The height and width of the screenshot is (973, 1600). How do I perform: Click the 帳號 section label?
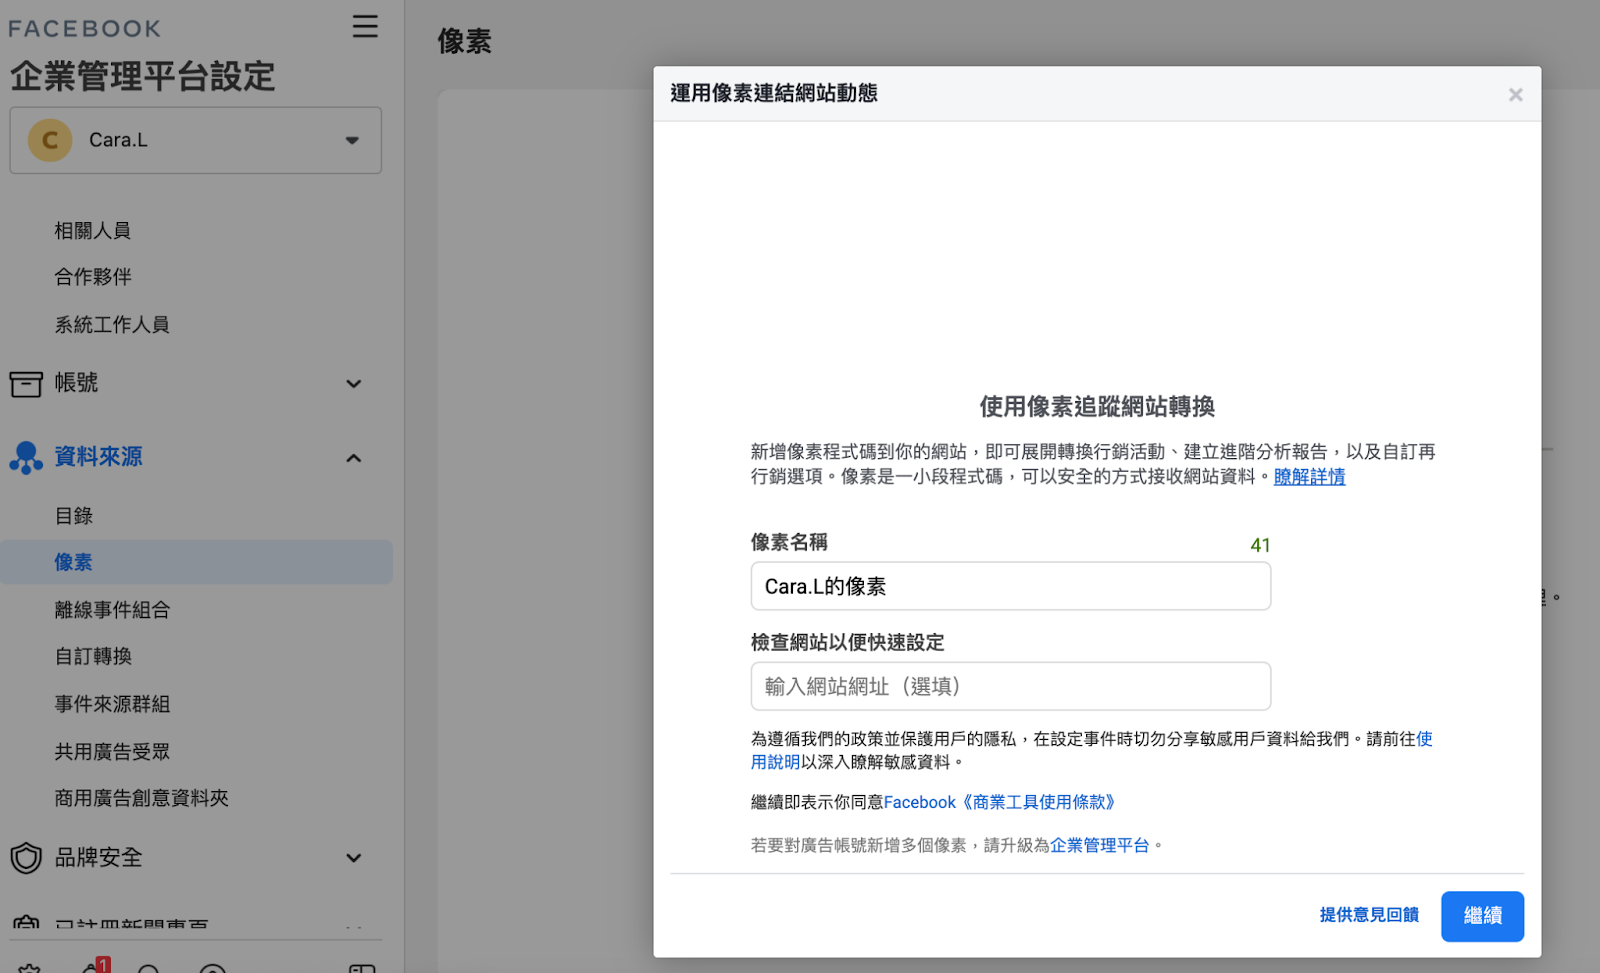(77, 383)
